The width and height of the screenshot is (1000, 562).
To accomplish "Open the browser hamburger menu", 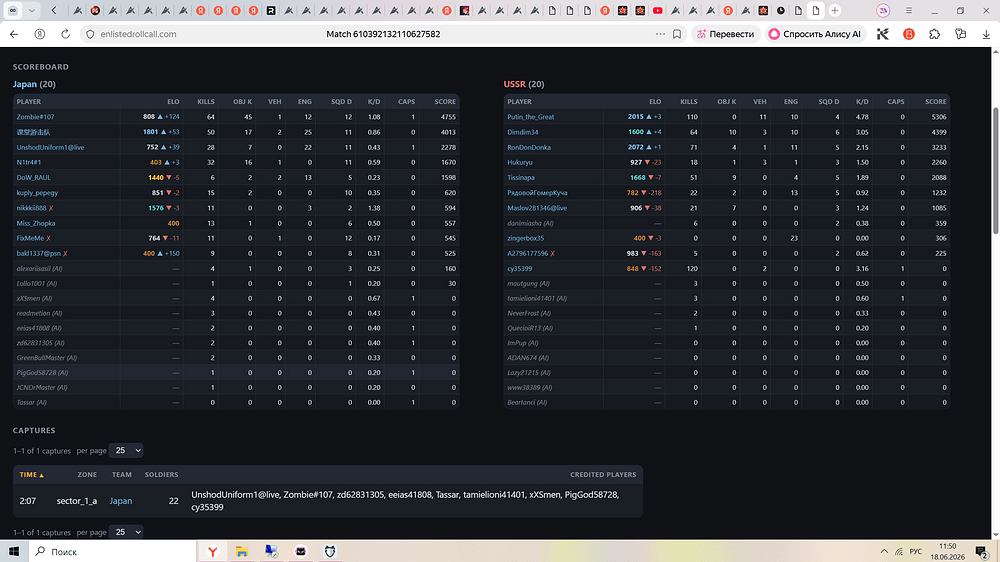I will tap(909, 10).
